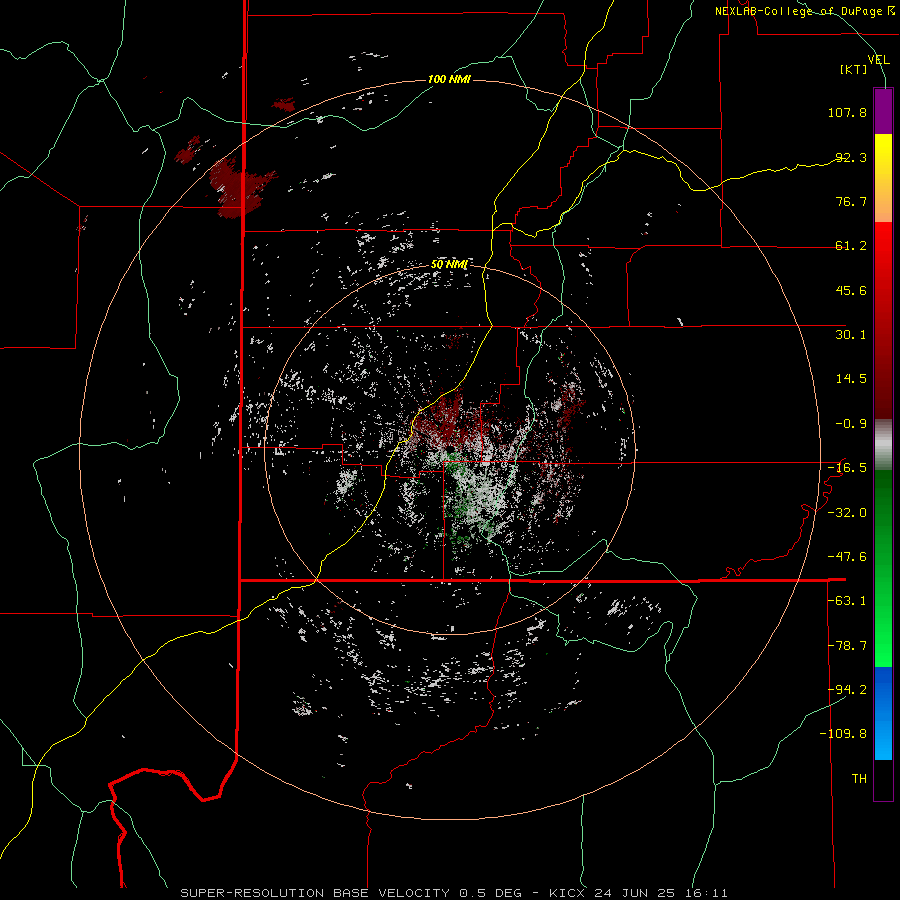900x900 pixels.
Task: Select the -0.9 velocity scale value
Action: click(x=851, y=424)
